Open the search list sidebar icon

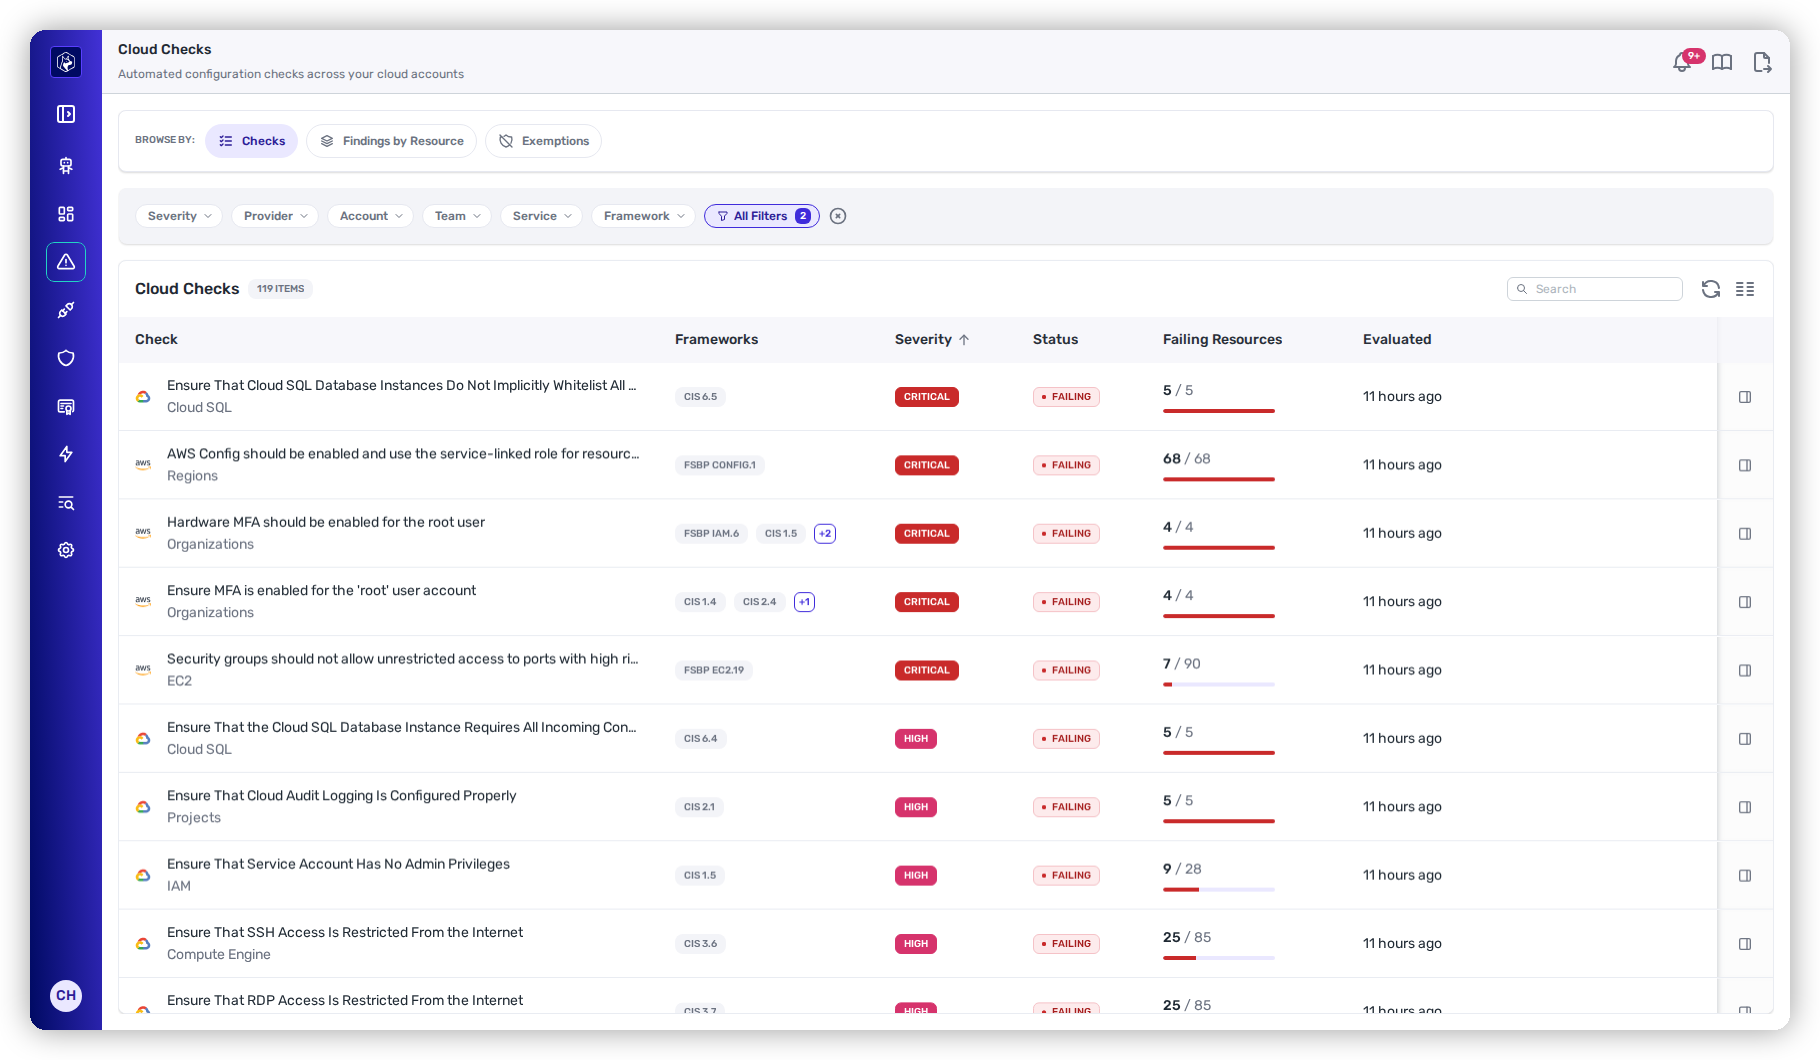pos(66,502)
